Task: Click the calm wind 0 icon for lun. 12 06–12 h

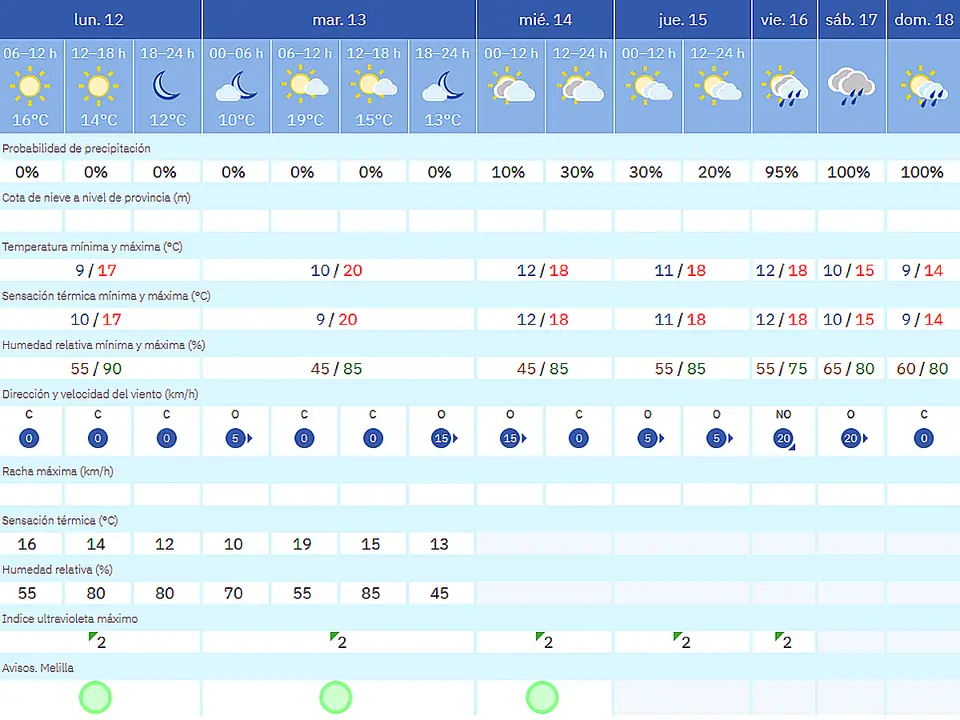Action: click(x=29, y=438)
